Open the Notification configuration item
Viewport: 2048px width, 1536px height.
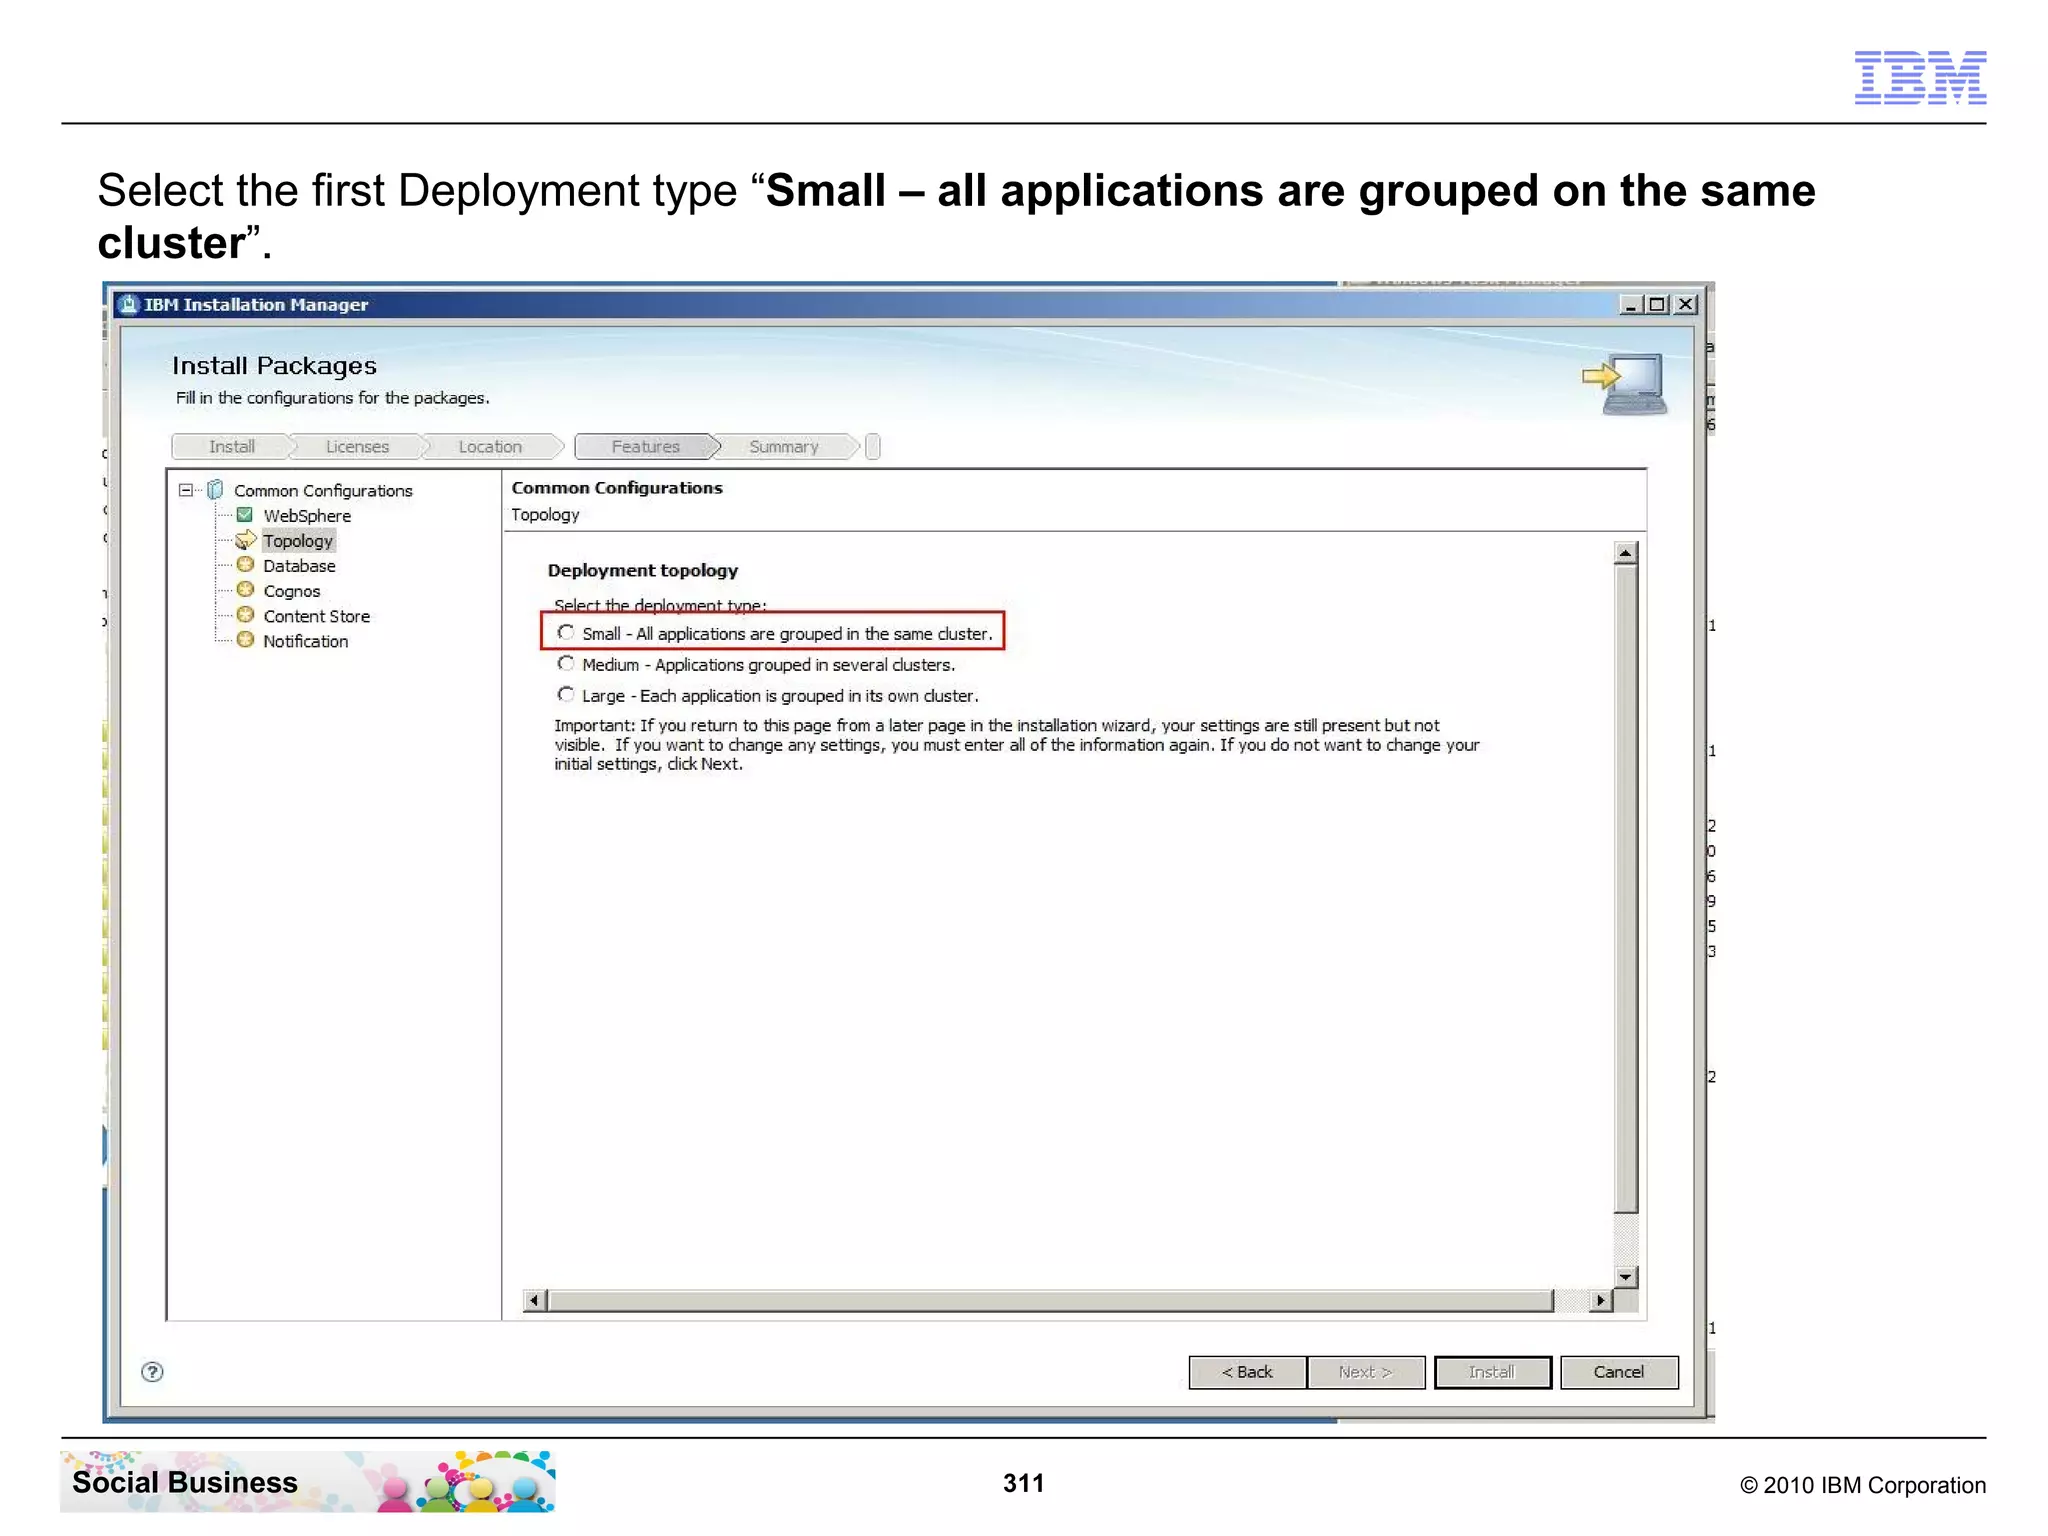305,641
